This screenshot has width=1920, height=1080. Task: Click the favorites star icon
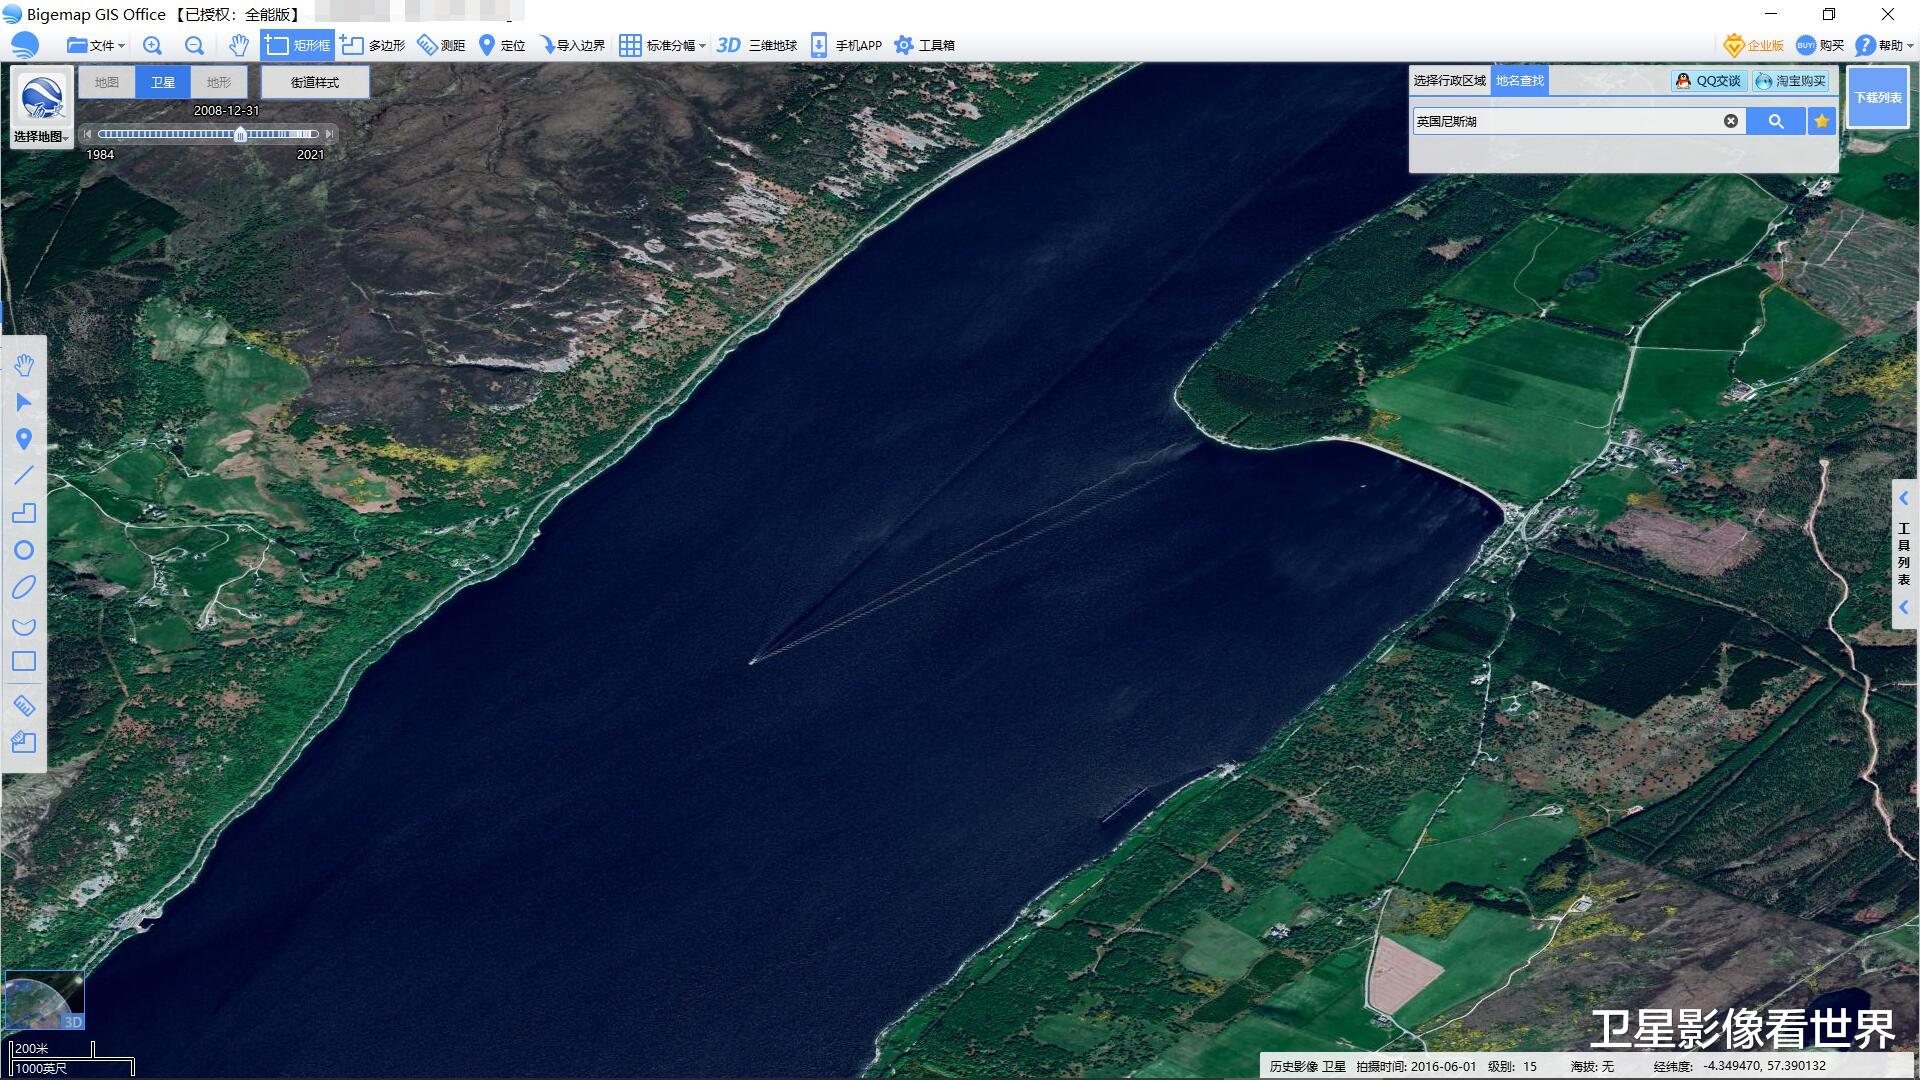(1821, 121)
